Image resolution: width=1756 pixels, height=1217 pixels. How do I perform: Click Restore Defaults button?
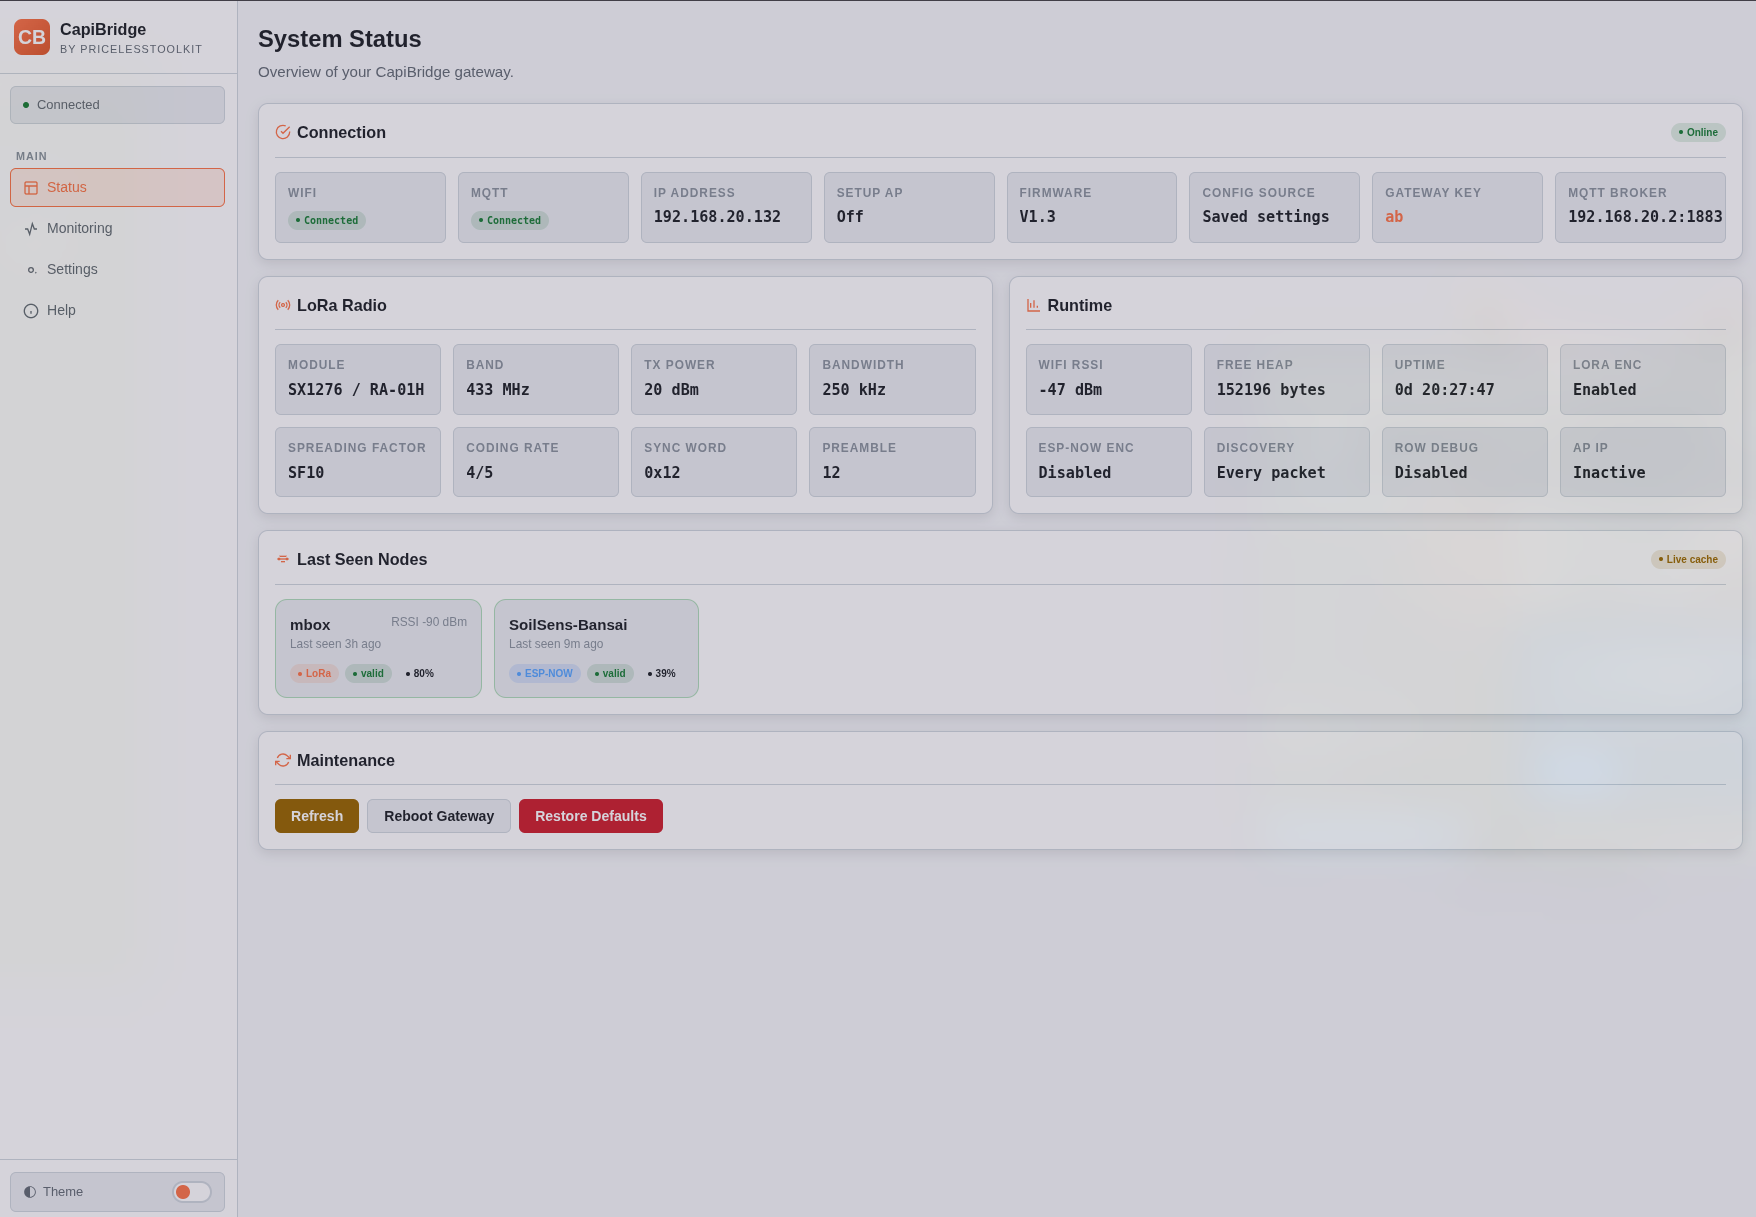[590, 816]
